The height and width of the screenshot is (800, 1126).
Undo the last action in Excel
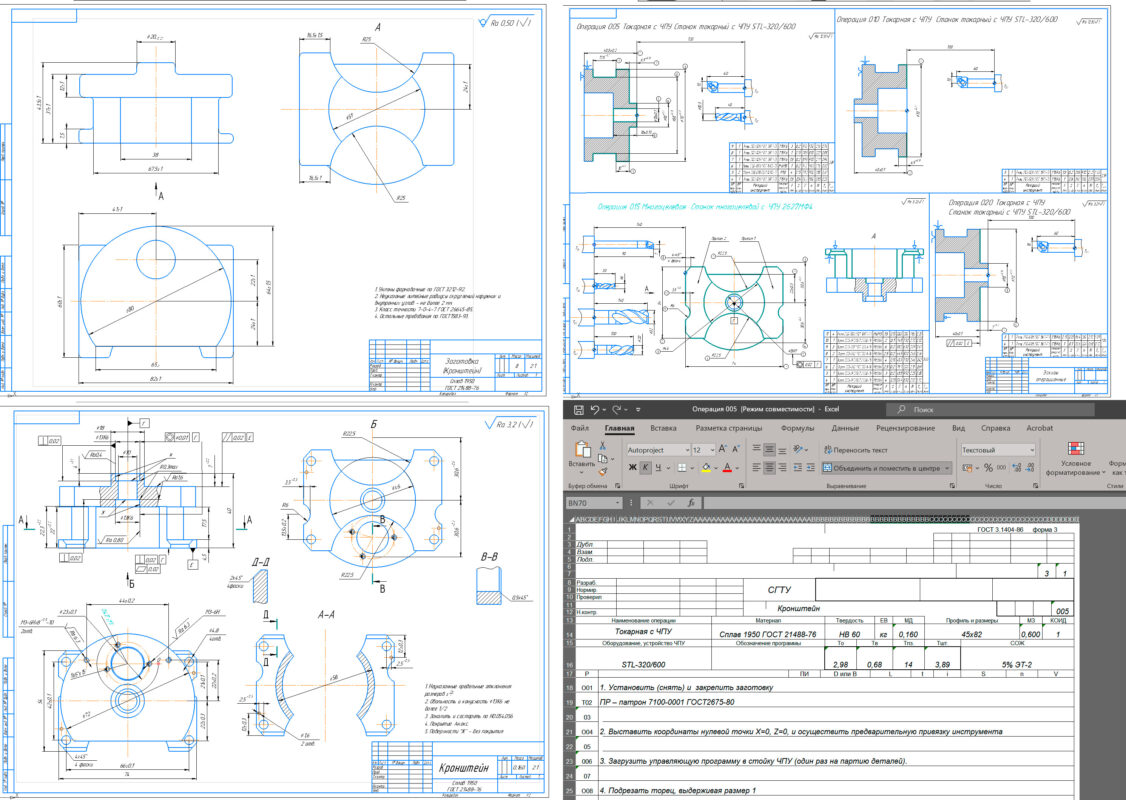595,410
